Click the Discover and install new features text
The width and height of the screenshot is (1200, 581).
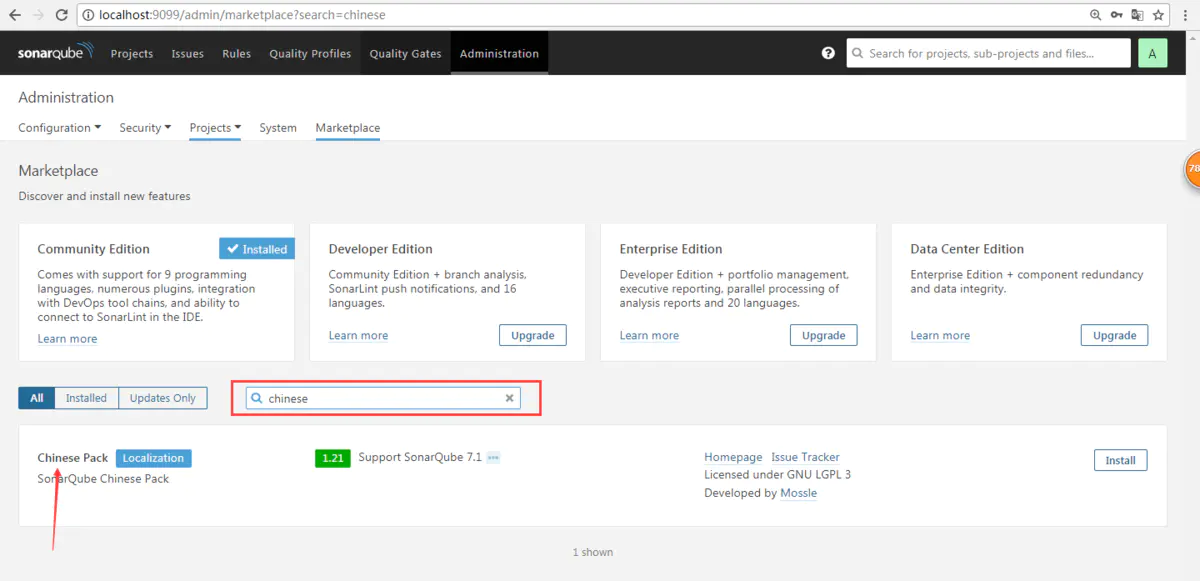[104, 196]
